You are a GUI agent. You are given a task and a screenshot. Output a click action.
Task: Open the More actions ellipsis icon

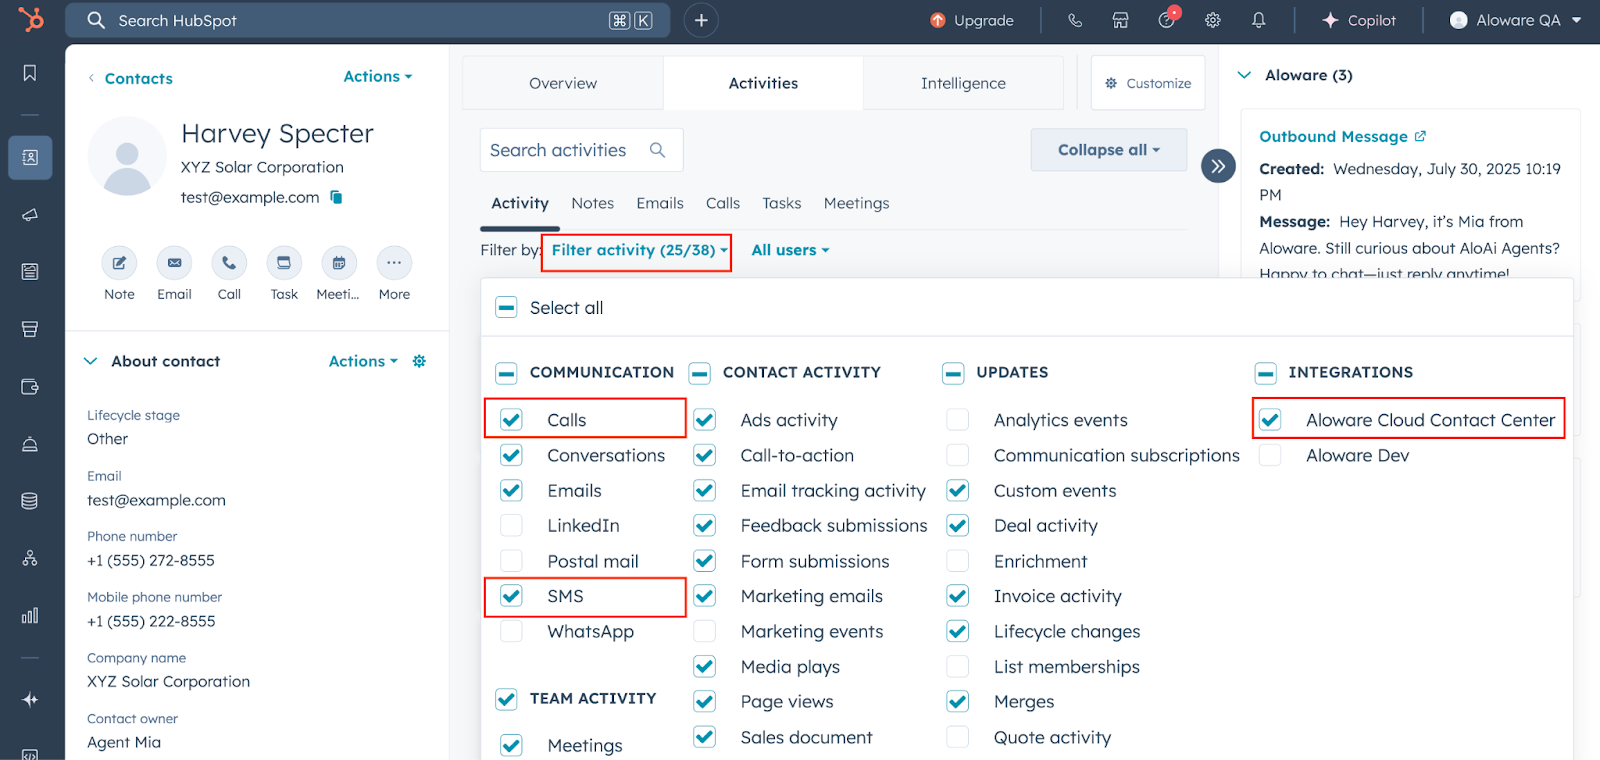coord(394,263)
